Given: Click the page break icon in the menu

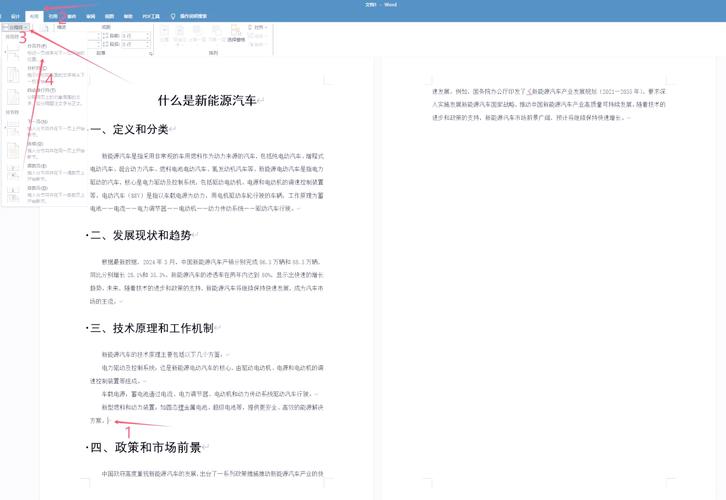Looking at the screenshot, I should [13, 53].
